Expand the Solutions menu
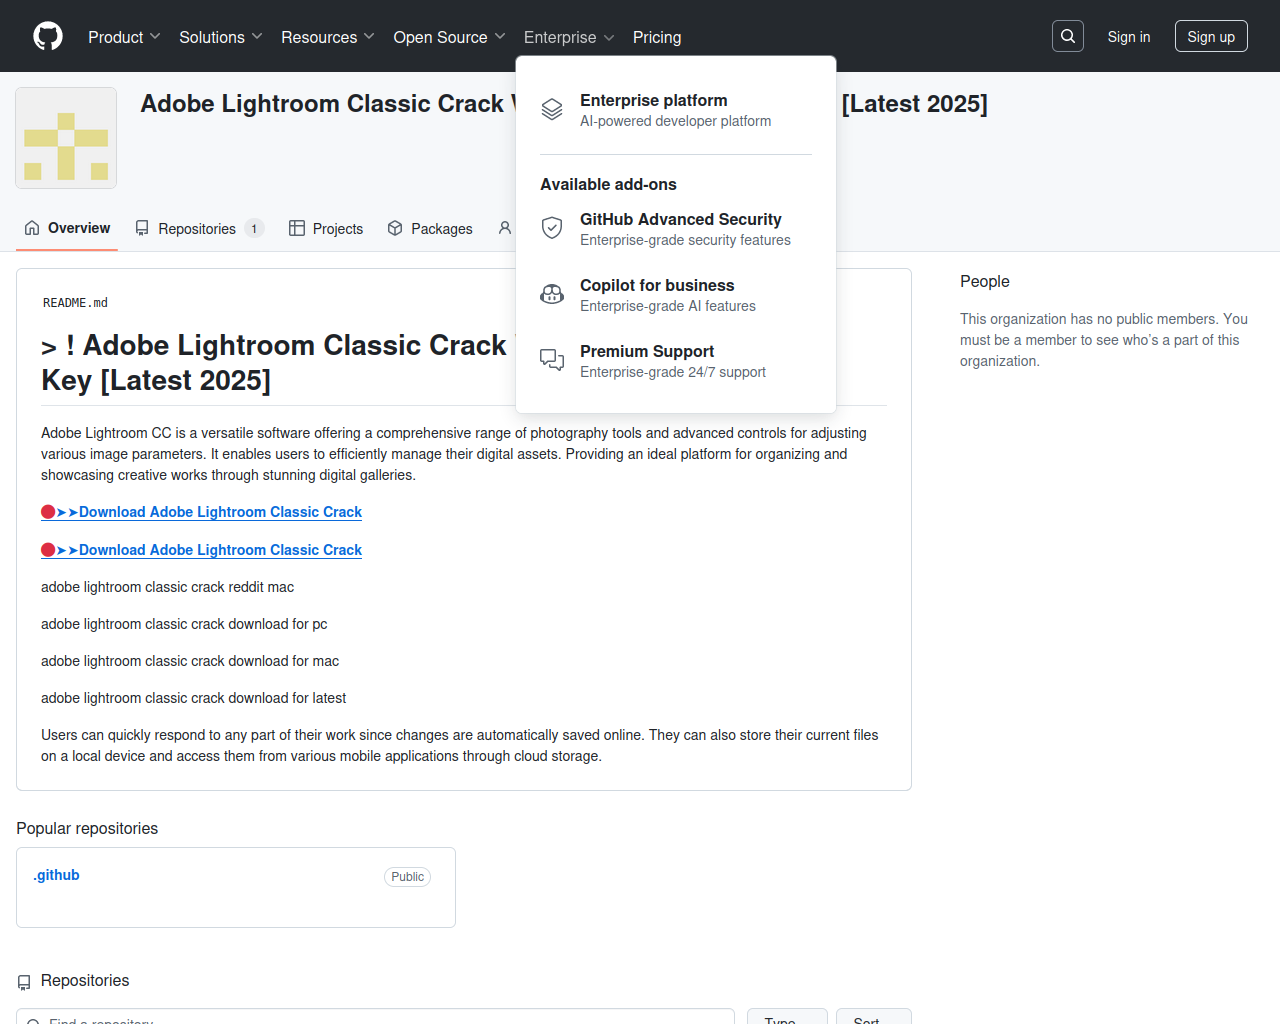Screen dimensions: 1280x1024 (x=221, y=37)
